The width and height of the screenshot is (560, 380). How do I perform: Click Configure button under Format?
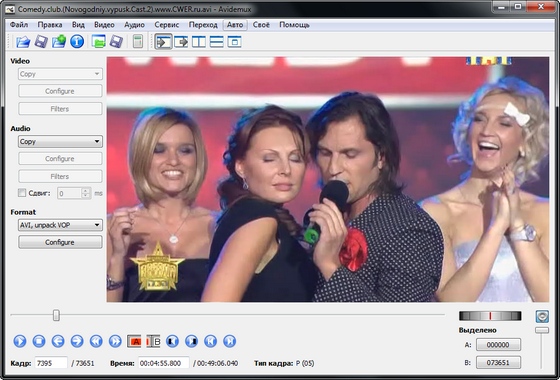coord(60,242)
